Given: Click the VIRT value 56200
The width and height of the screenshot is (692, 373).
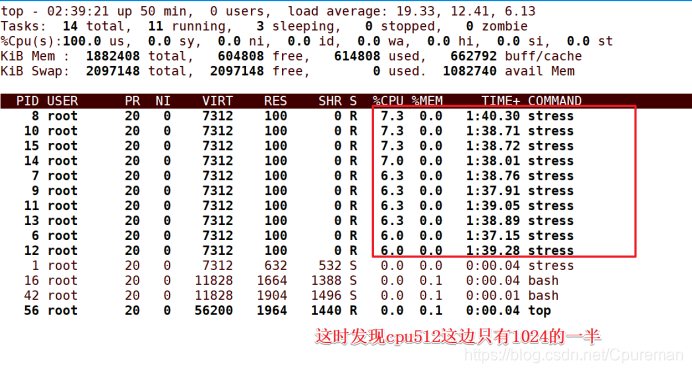Looking at the screenshot, I should (214, 311).
